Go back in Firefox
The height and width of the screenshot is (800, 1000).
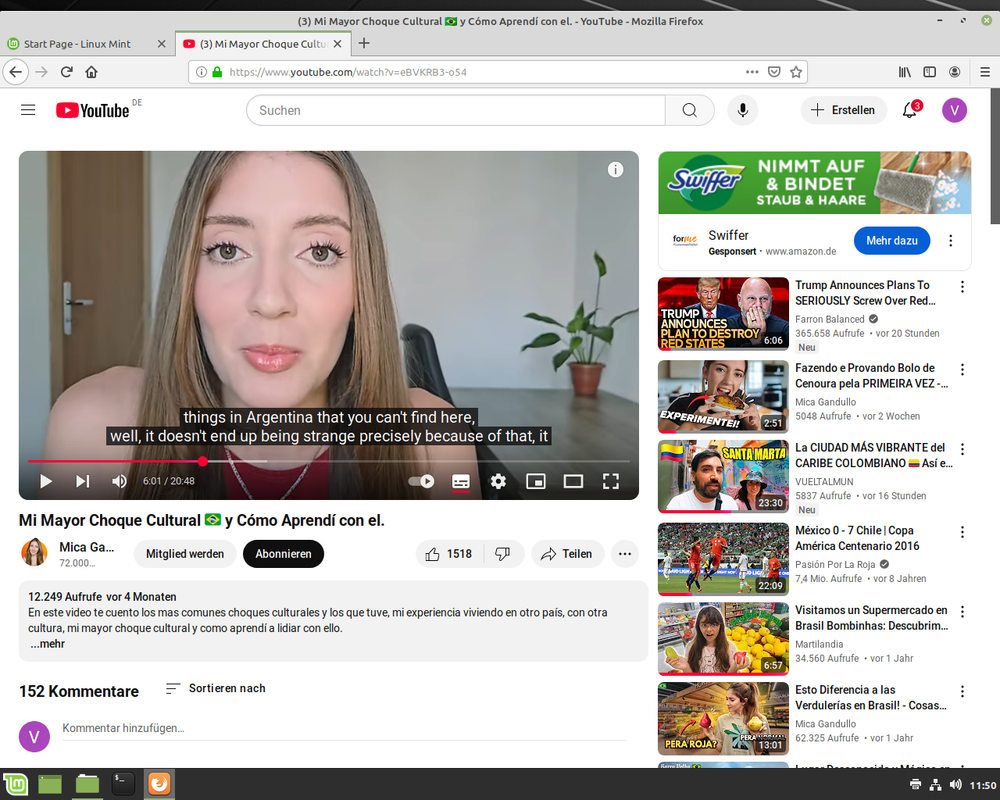(16, 72)
